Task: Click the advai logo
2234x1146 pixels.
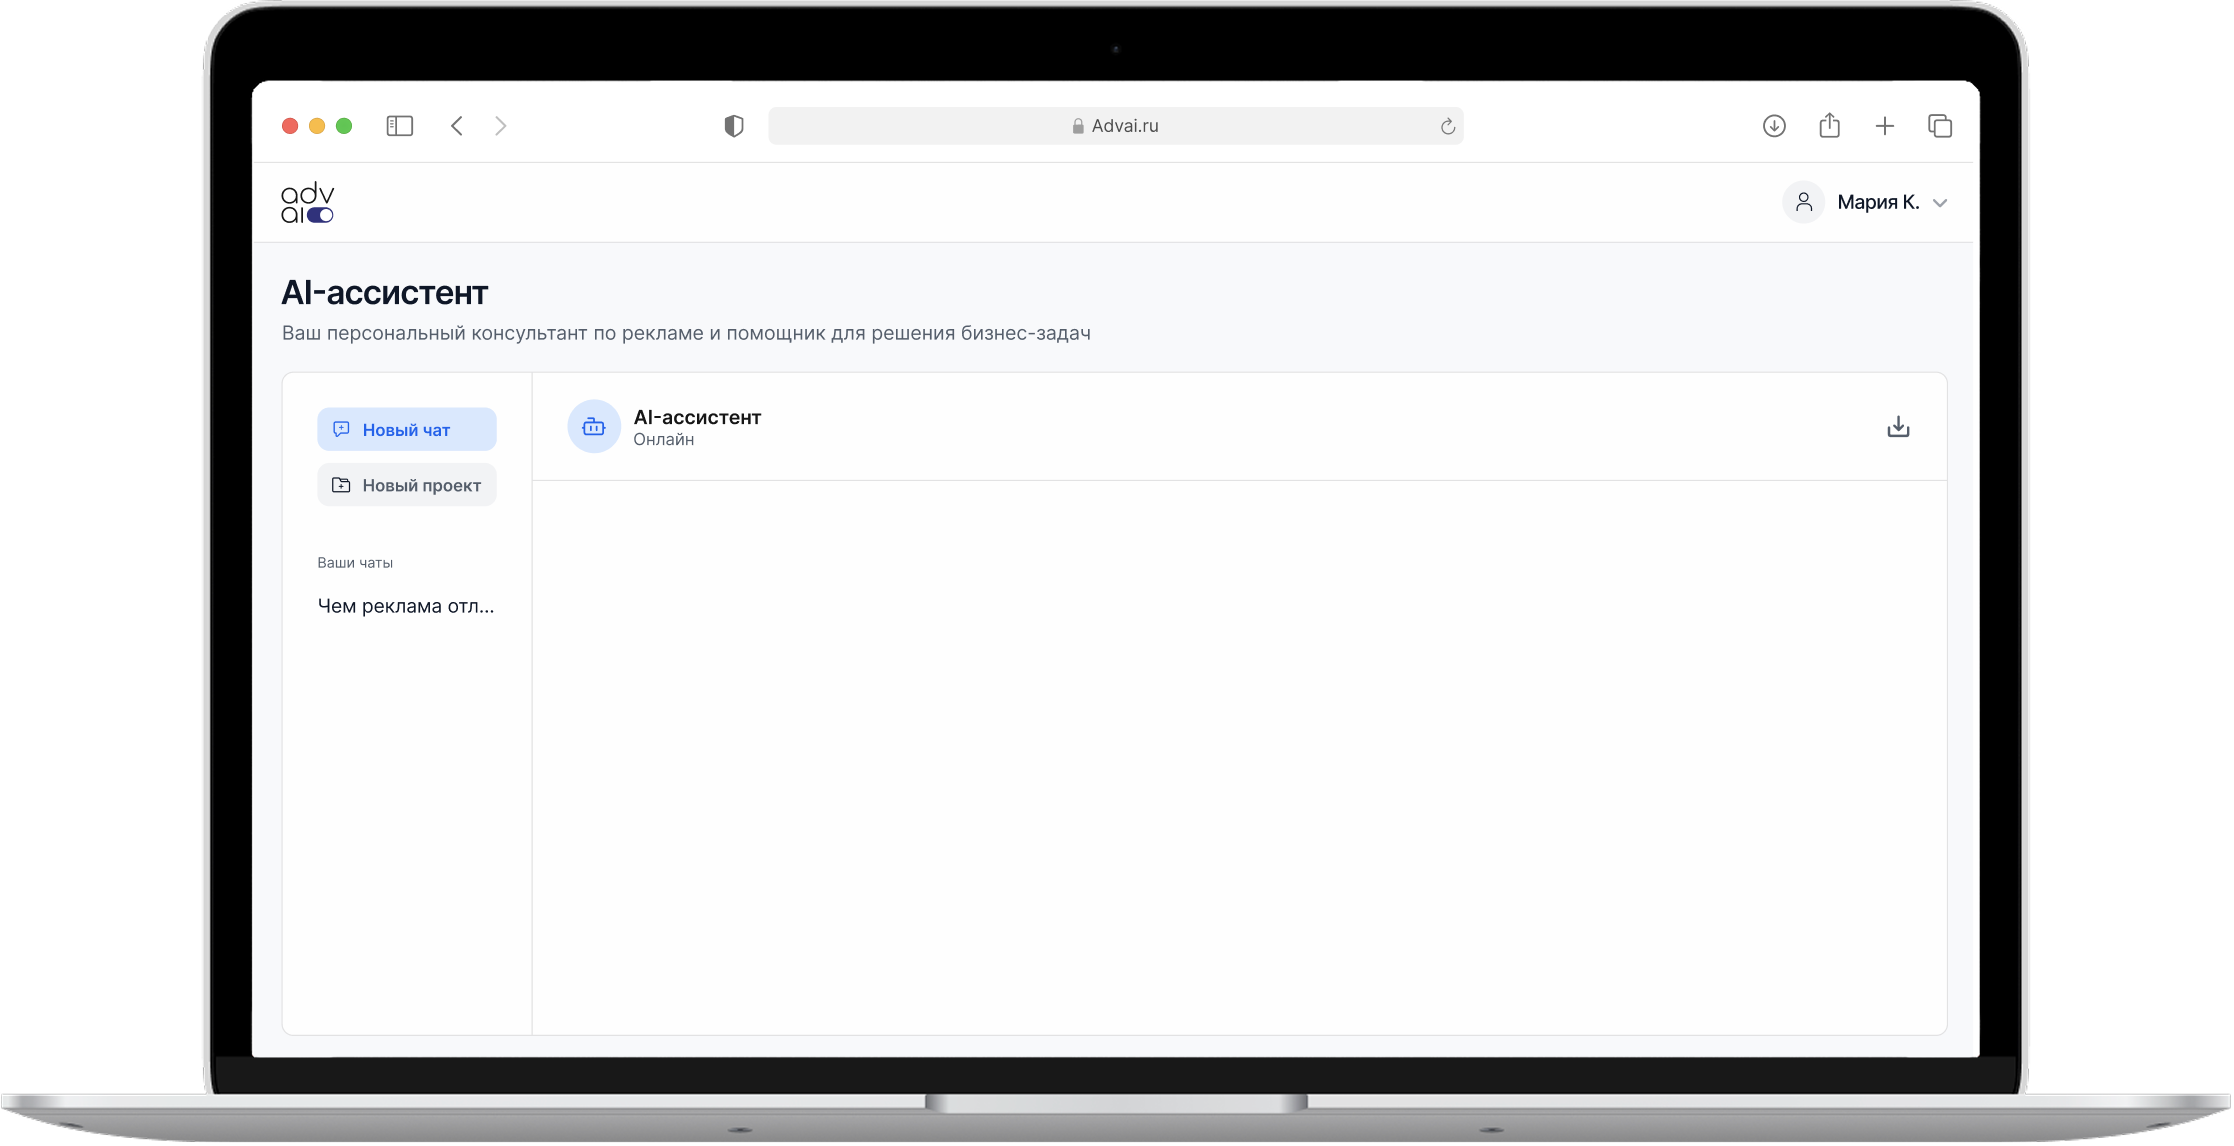Action: click(307, 203)
